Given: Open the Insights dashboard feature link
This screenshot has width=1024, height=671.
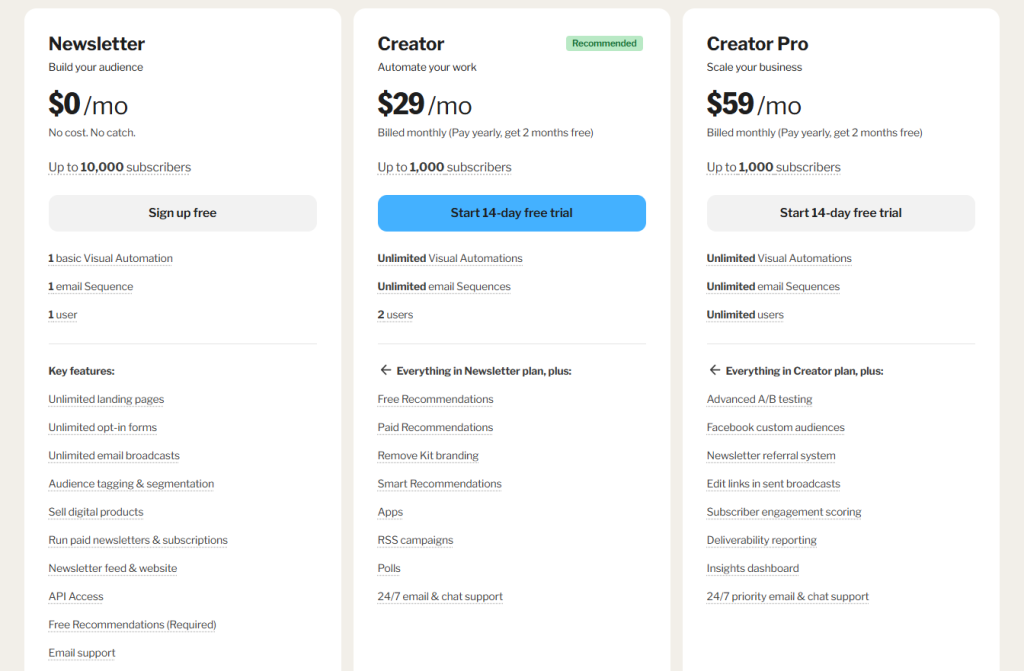Looking at the screenshot, I should tap(752, 568).
